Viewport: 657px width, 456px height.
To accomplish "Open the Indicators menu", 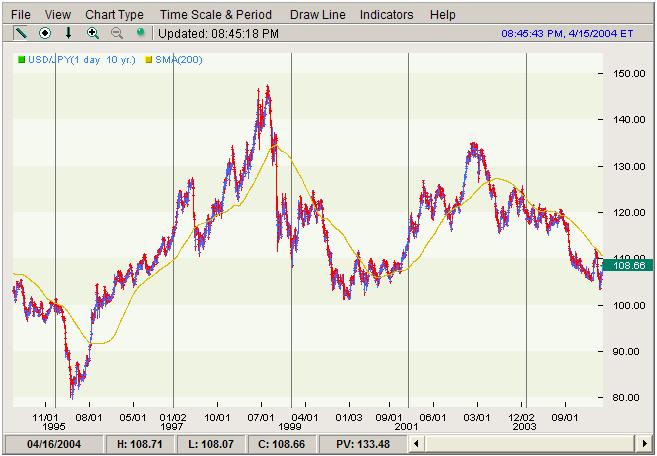I will coord(386,15).
